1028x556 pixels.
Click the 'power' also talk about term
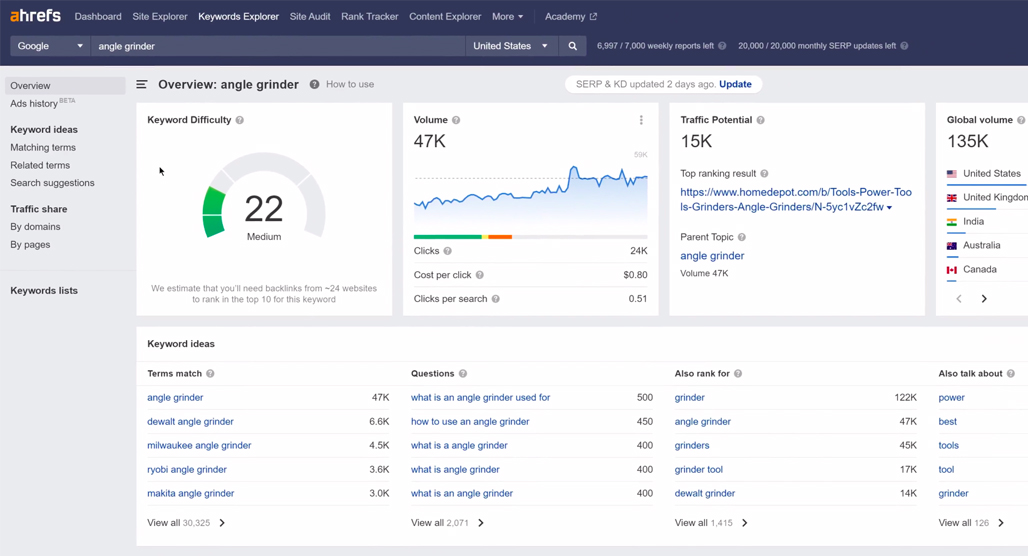(x=951, y=397)
